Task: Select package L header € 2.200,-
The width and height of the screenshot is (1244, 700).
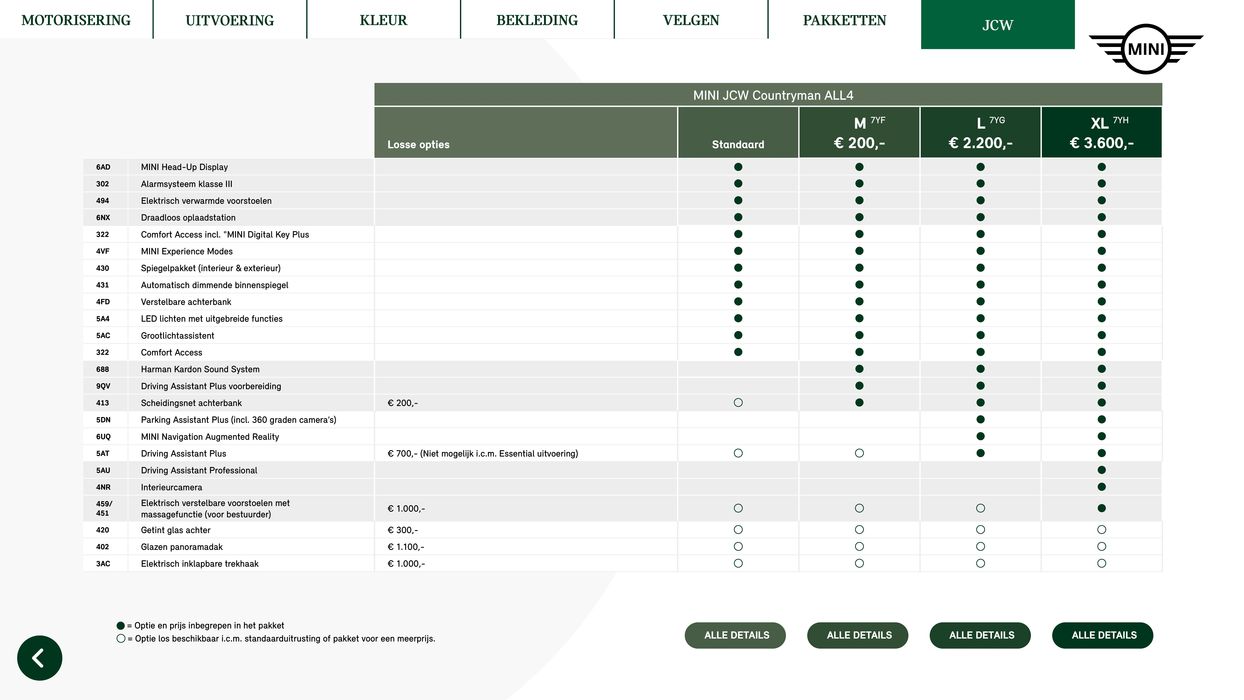Action: 980,133
